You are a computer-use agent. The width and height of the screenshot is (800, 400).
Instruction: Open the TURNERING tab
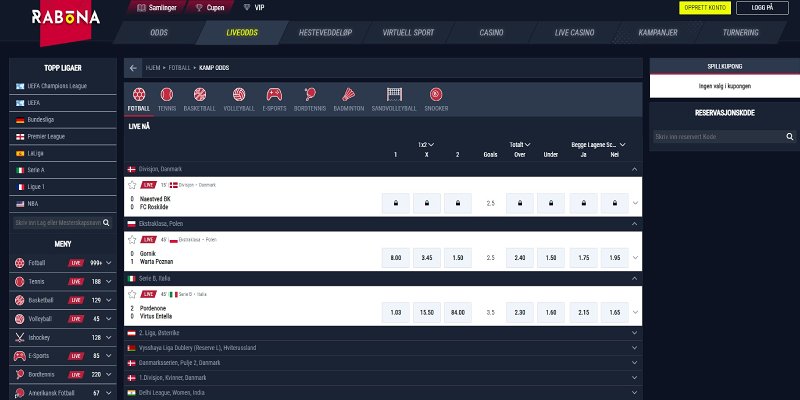pyautogui.click(x=741, y=33)
